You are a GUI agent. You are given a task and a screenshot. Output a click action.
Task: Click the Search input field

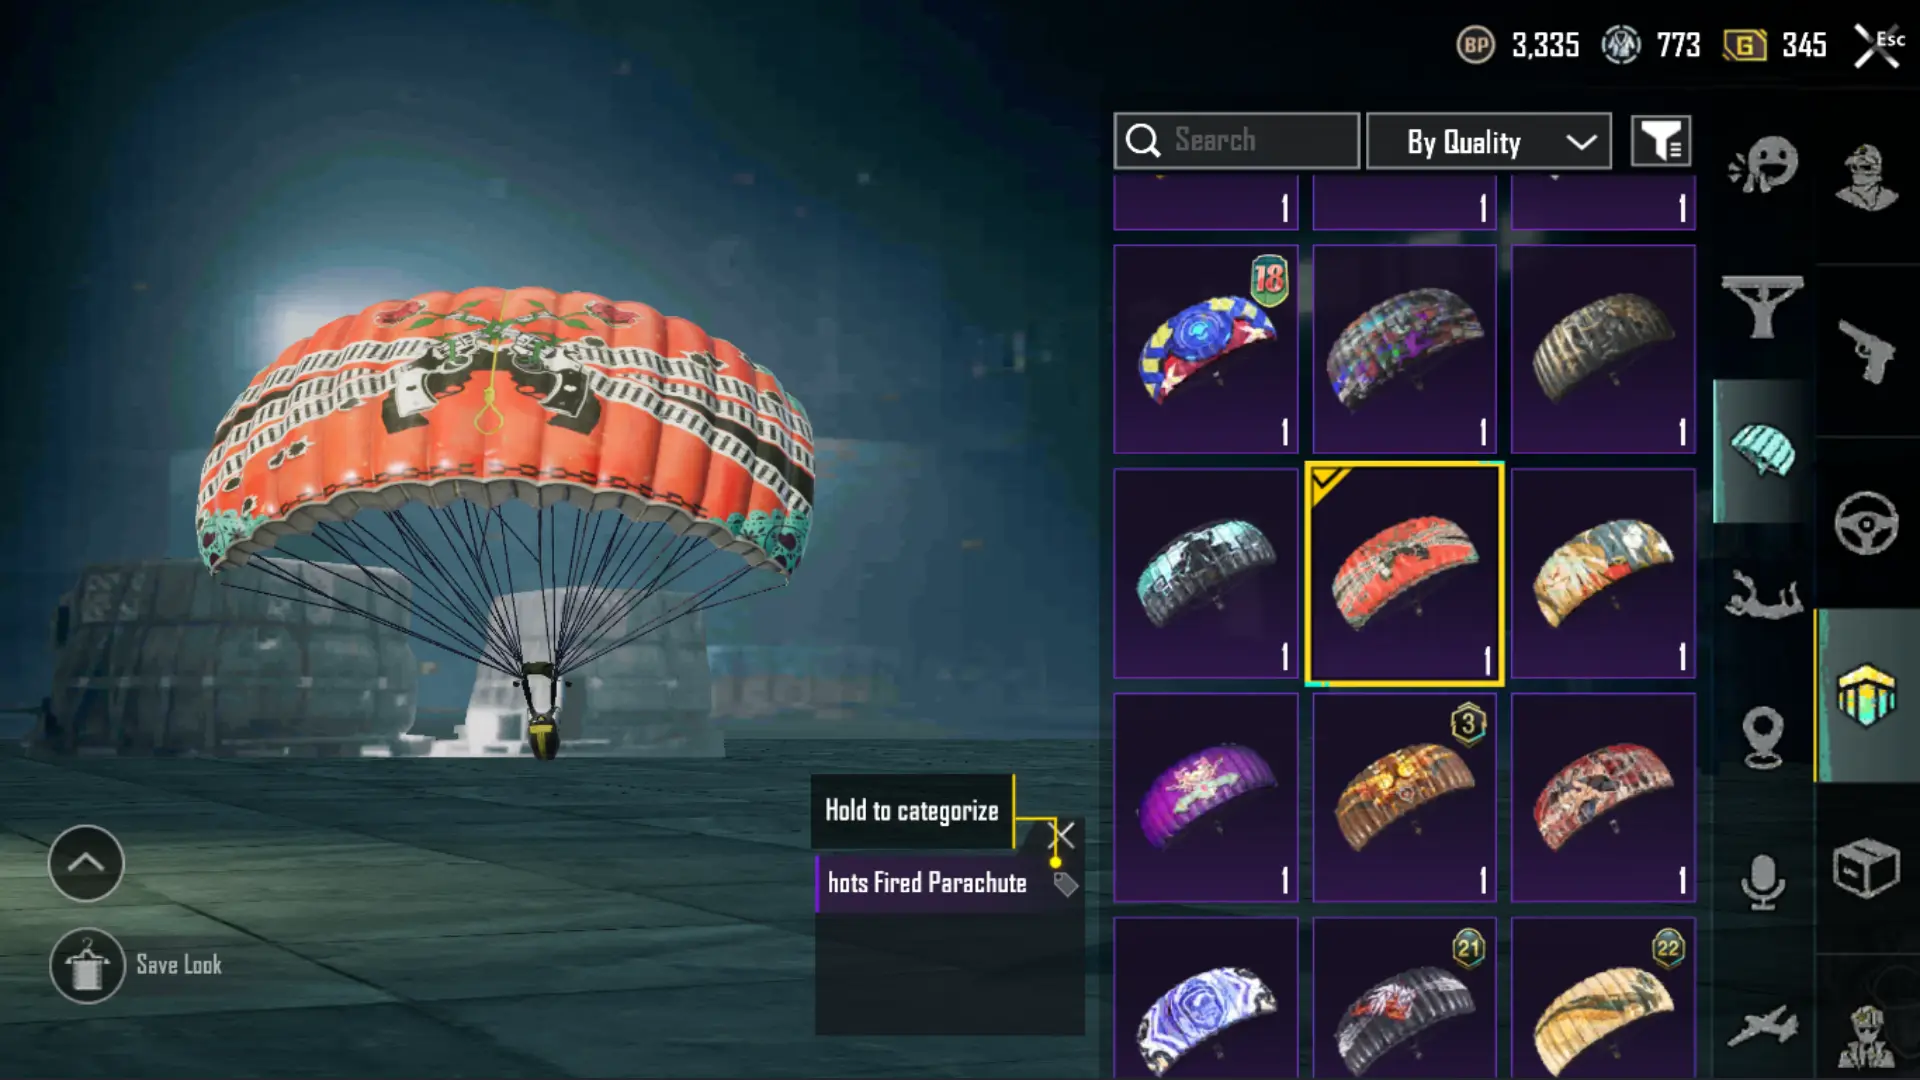1237,141
